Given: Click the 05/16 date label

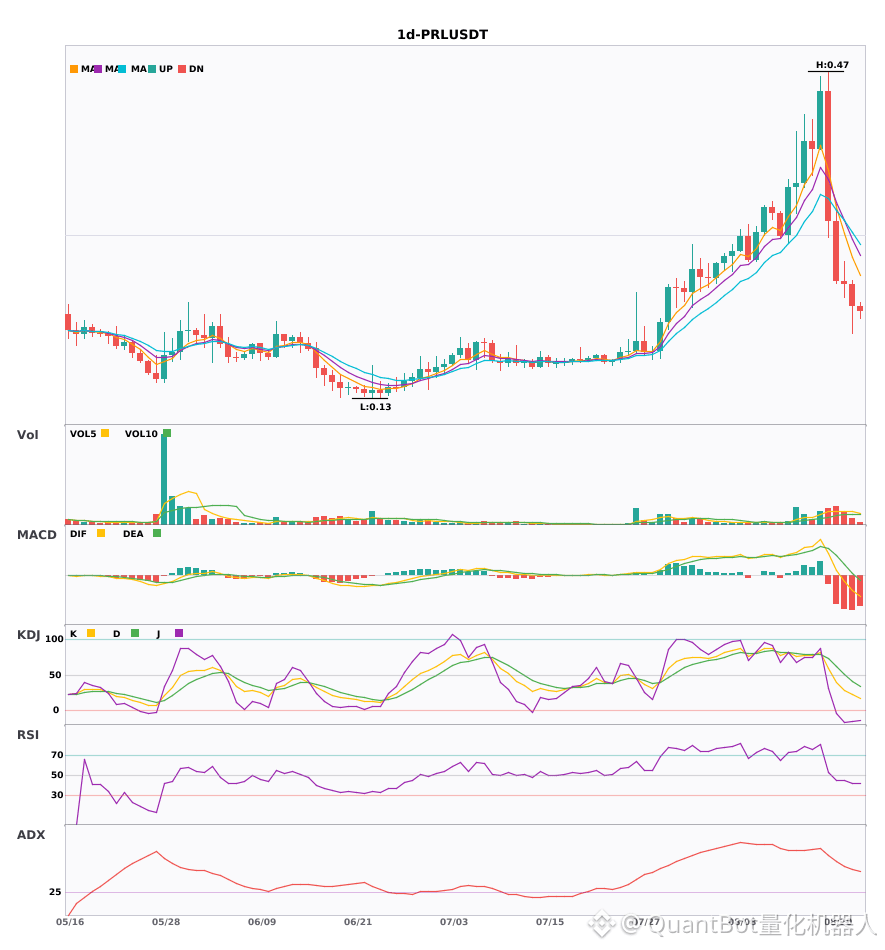Looking at the screenshot, I should 70,922.
